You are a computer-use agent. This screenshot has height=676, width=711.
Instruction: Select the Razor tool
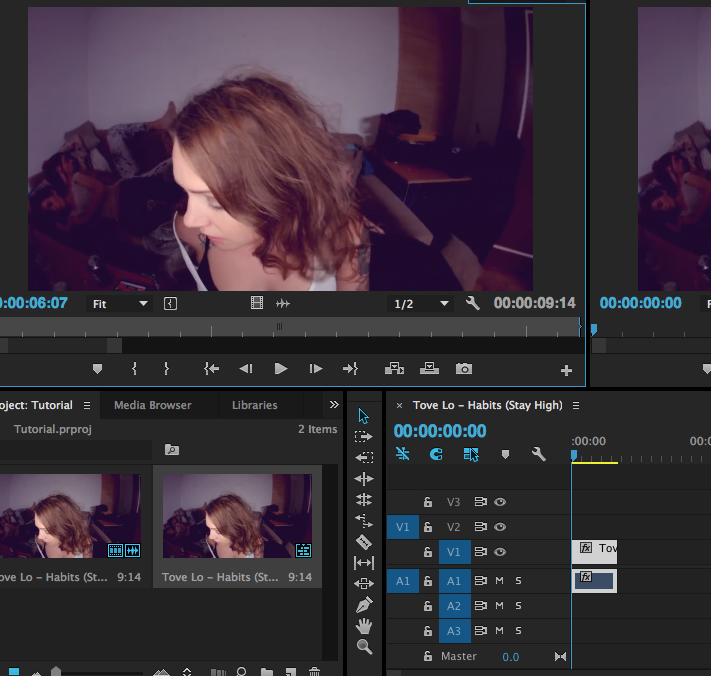click(x=364, y=542)
